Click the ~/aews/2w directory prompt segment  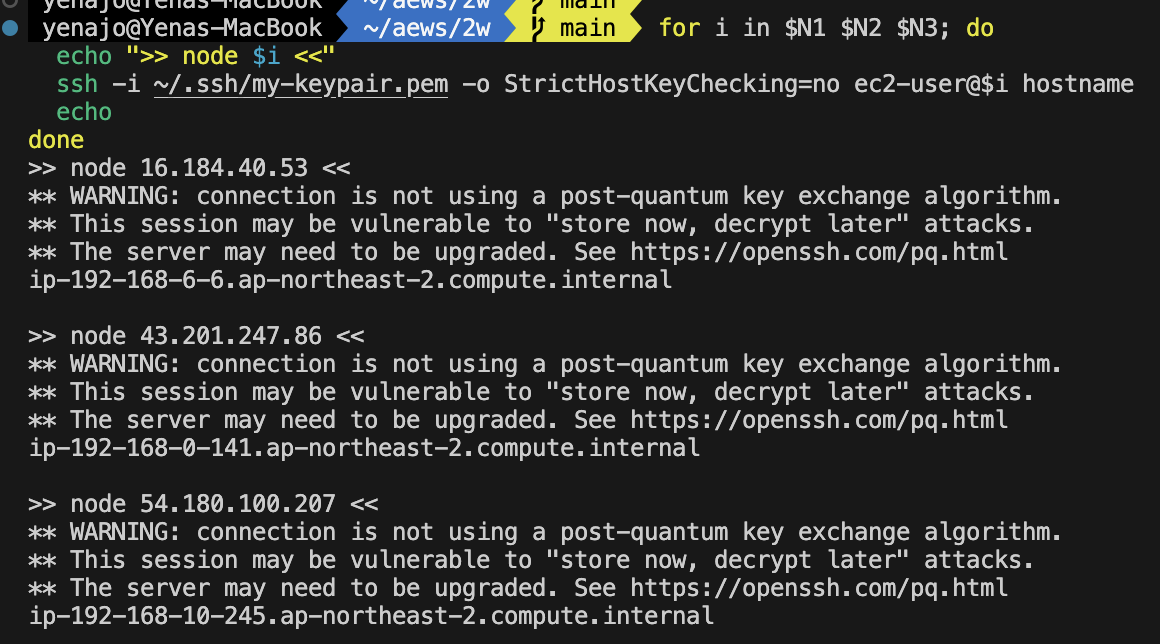coord(427,28)
